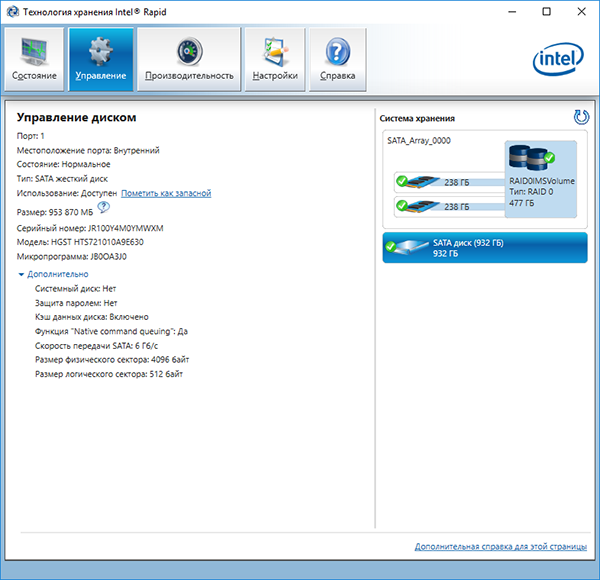Click the Система хранения heading
The height and width of the screenshot is (580, 600).
coord(417,119)
